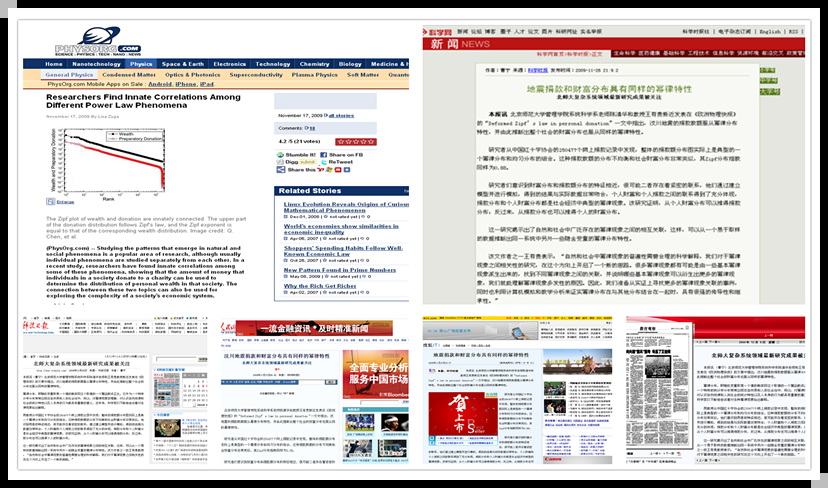828x488 pixels.
Task: Select Condensed Matter subcategory
Action: [x=129, y=75]
